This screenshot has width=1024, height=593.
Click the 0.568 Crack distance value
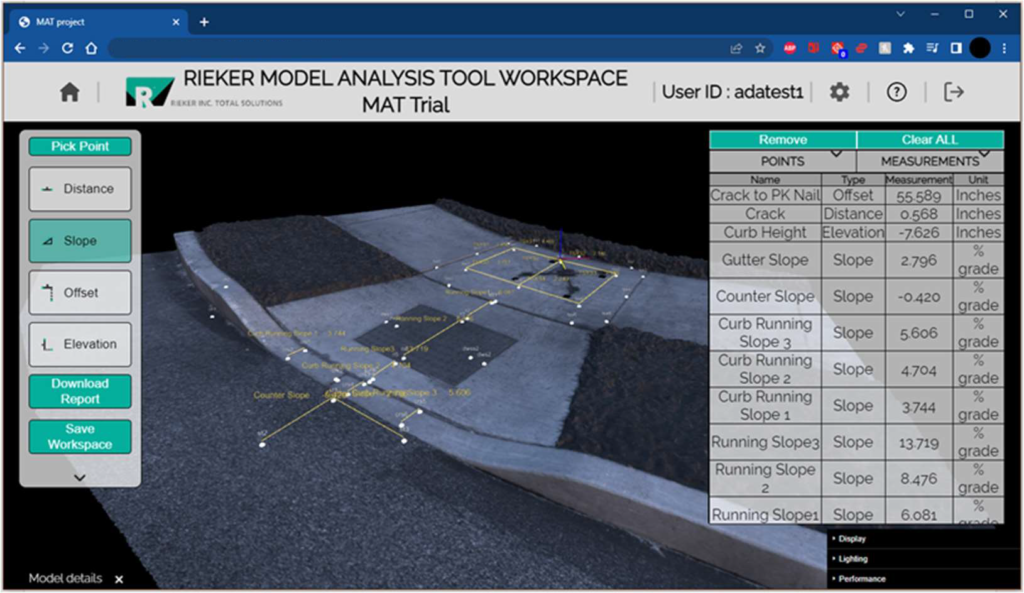[x=919, y=214]
